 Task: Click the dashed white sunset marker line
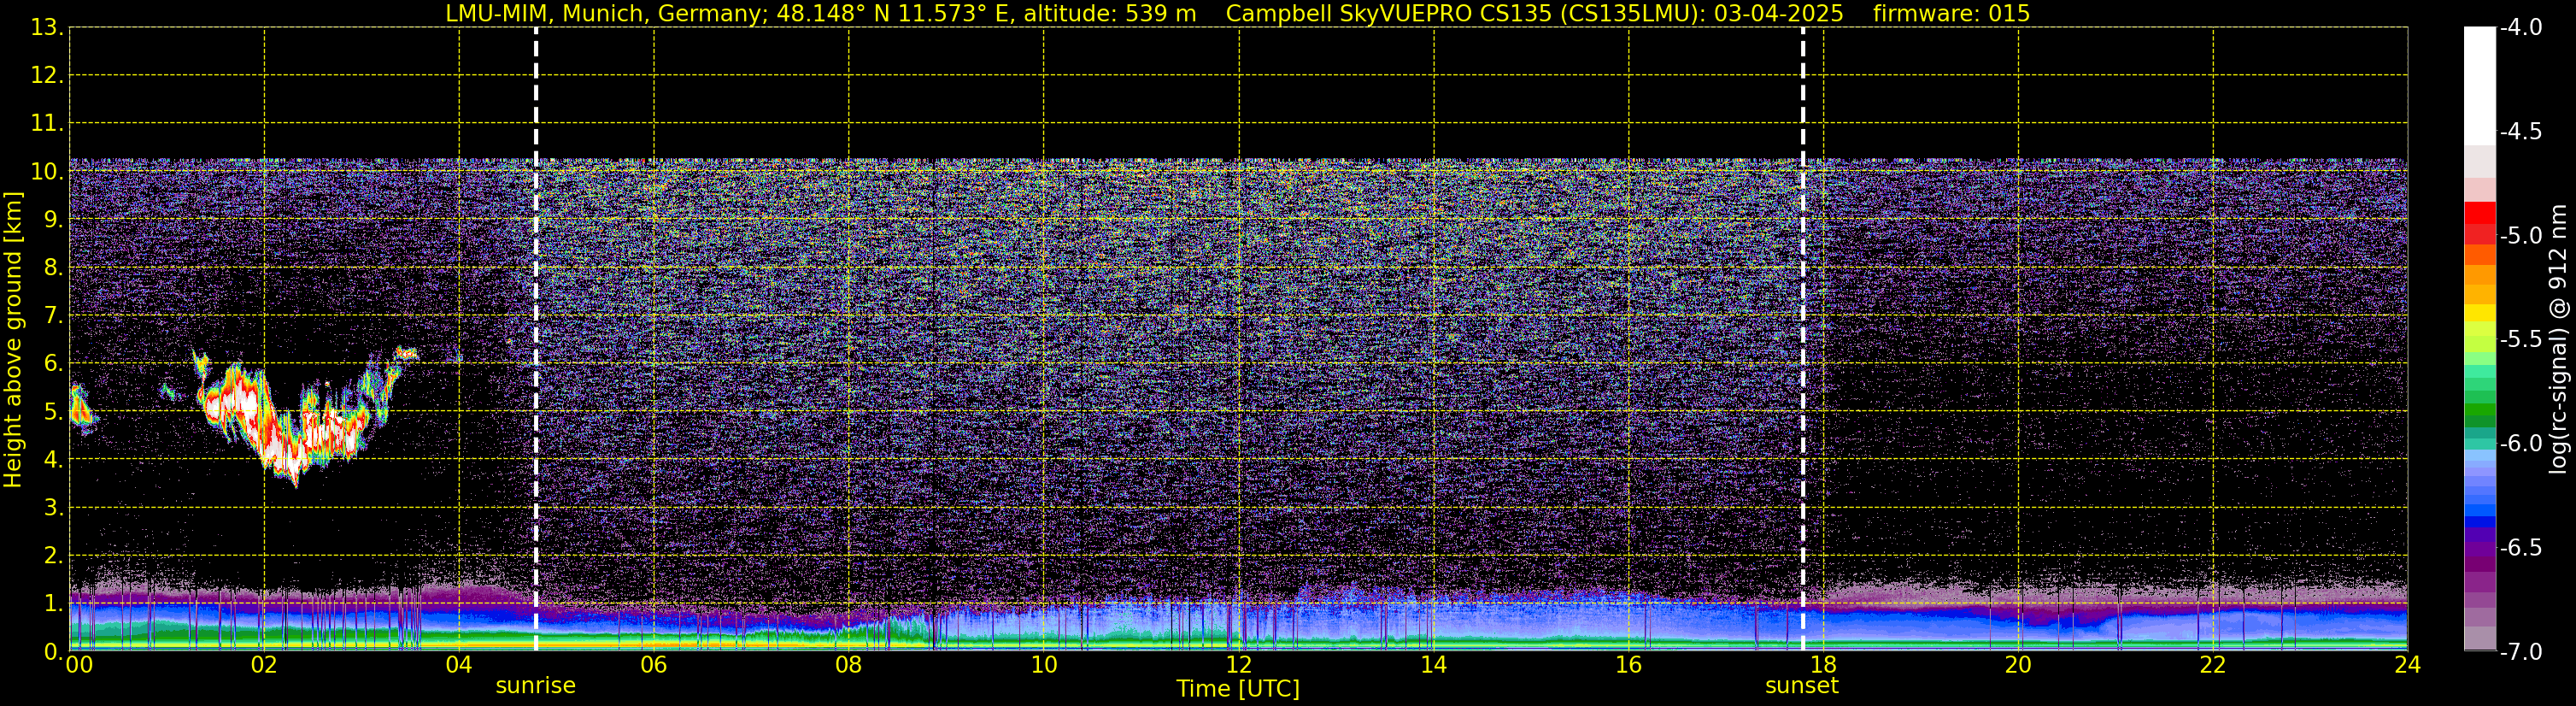point(1803,340)
